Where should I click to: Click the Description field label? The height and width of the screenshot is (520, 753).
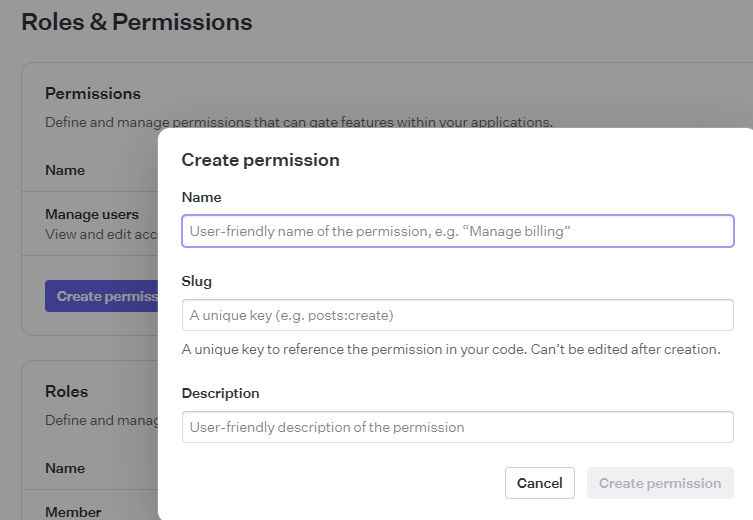click(x=220, y=393)
